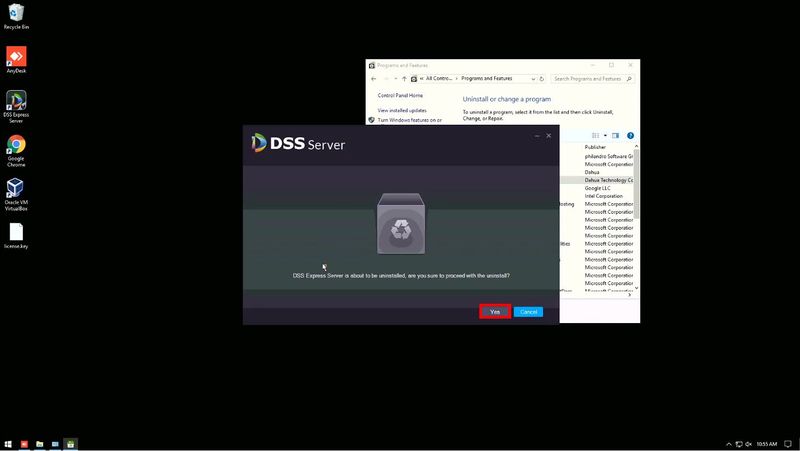800x451 pixels.
Task: Select the Dahua publisher row
Action: 592,172
